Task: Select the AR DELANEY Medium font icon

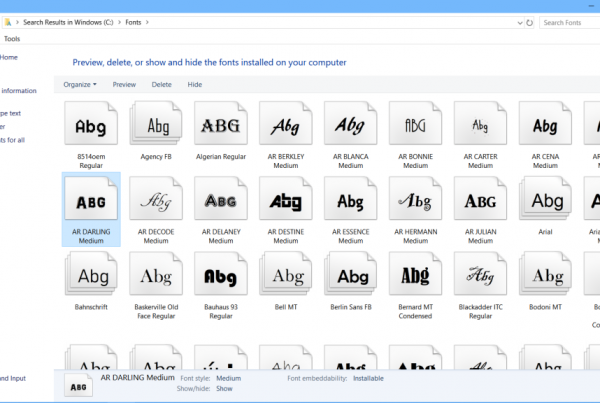Action: pos(221,198)
